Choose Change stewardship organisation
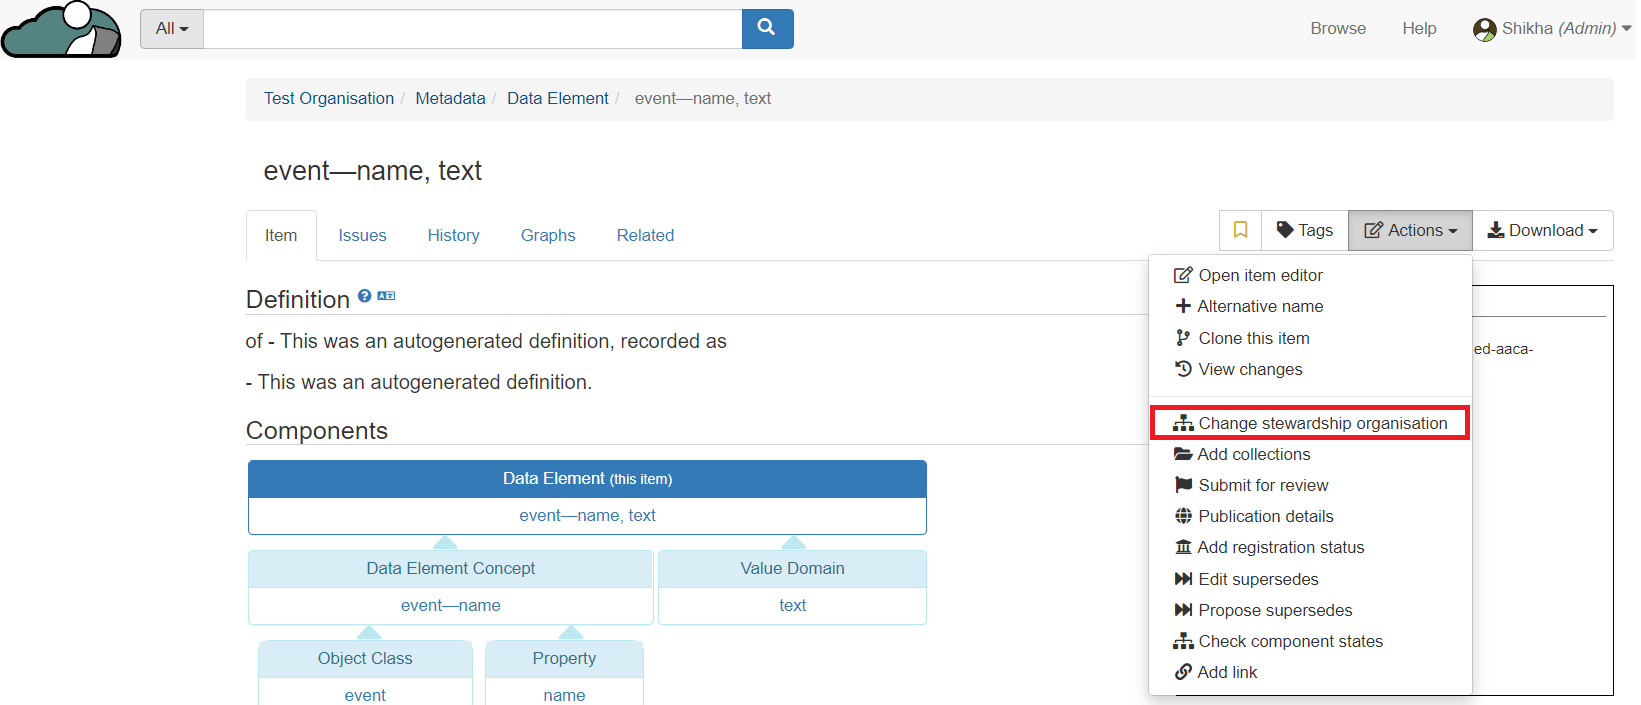Image resolution: width=1641 pixels, height=705 pixels. pos(1322,423)
